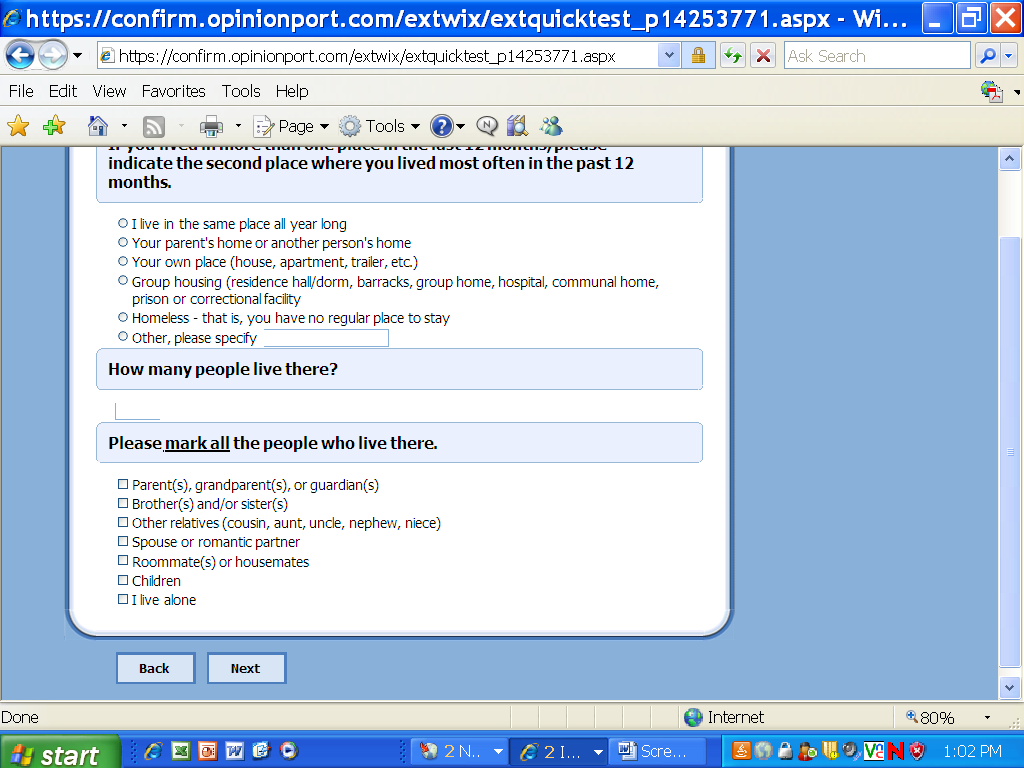Image resolution: width=1024 pixels, height=768 pixels.
Task: Check 'Spouse or romantic partner'
Action: click(123, 541)
